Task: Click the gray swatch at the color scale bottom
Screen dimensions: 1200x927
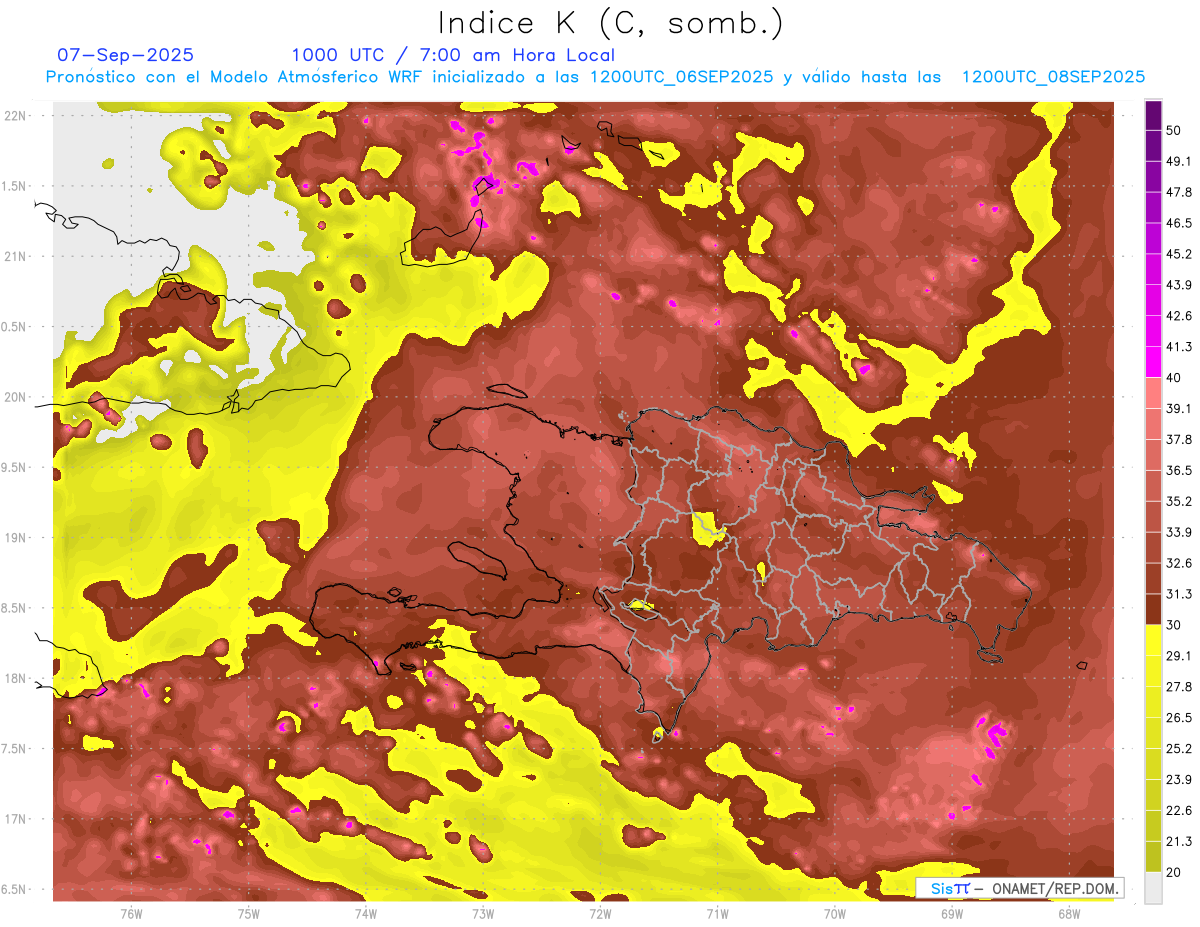Action: coord(1153,888)
